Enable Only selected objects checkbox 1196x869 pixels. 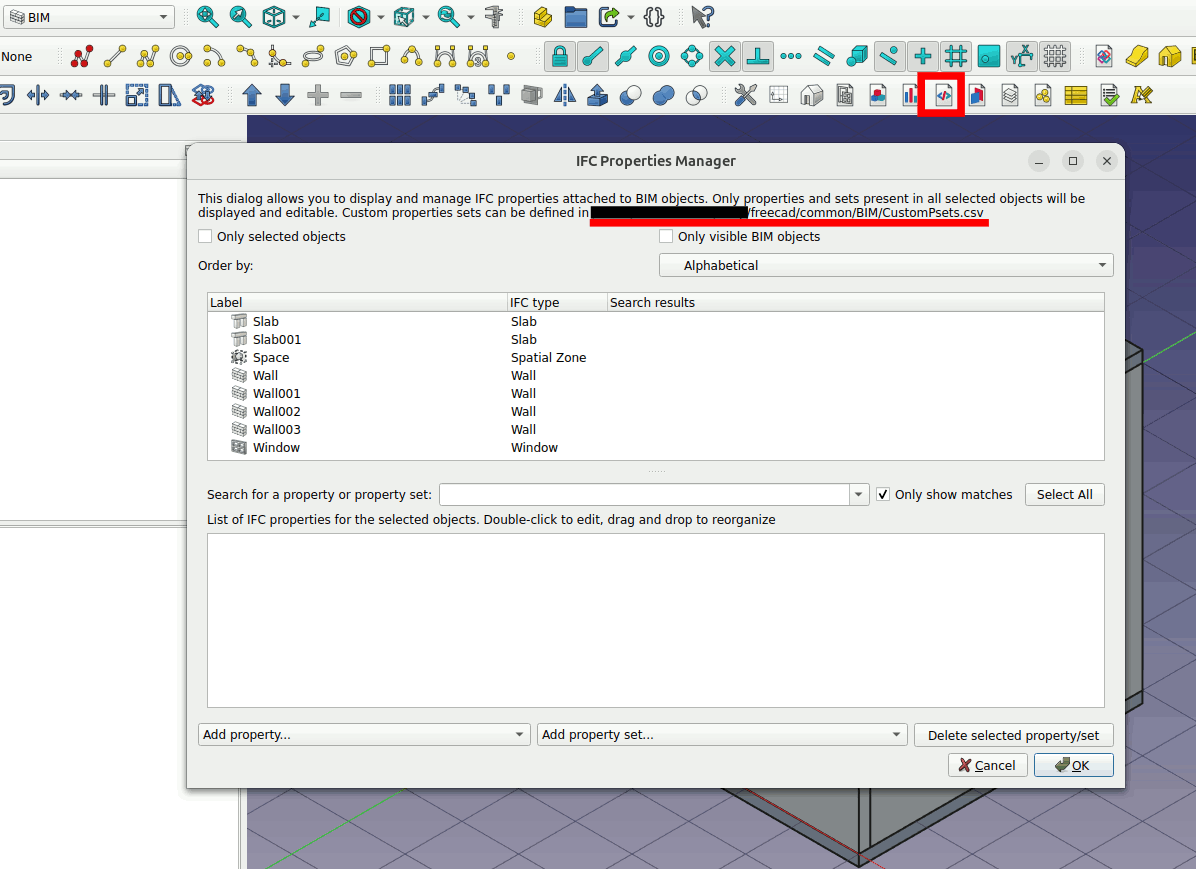pyautogui.click(x=206, y=237)
